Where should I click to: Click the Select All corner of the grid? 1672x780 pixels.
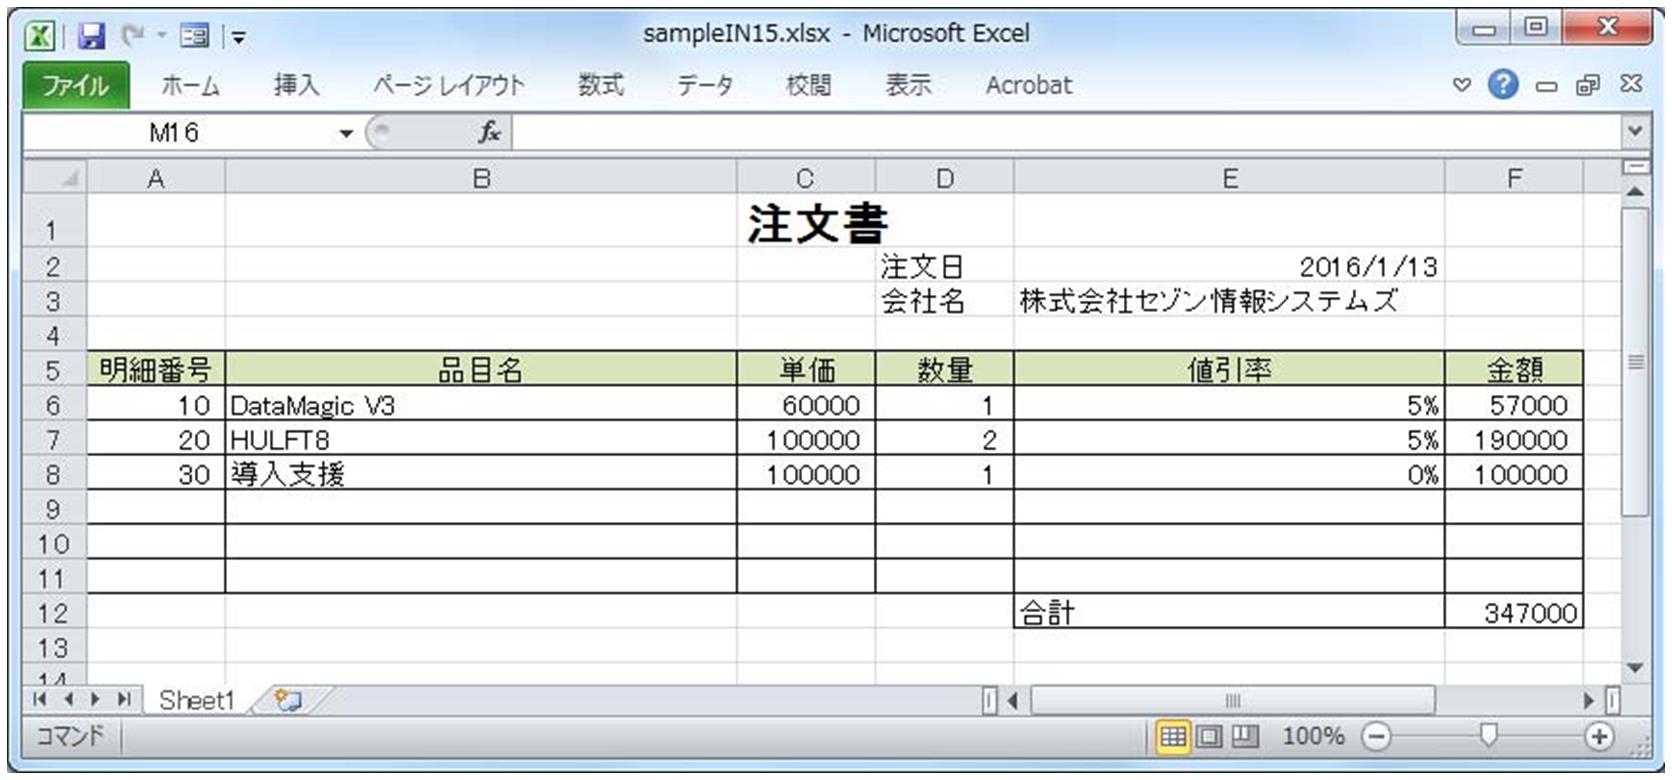55,178
